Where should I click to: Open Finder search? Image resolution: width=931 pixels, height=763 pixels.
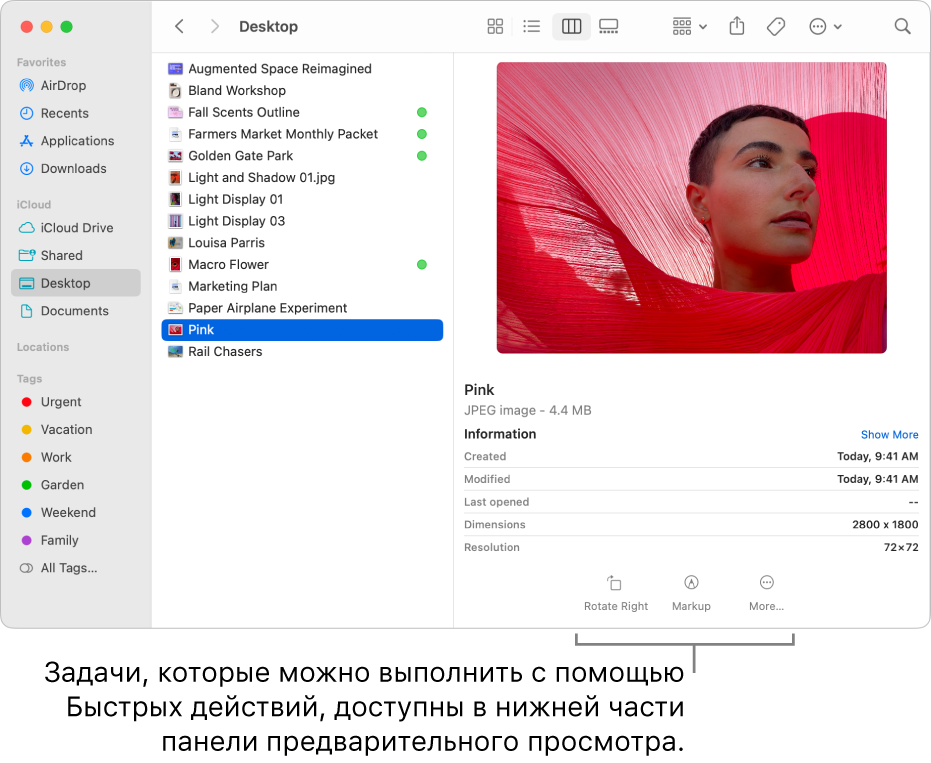902,26
